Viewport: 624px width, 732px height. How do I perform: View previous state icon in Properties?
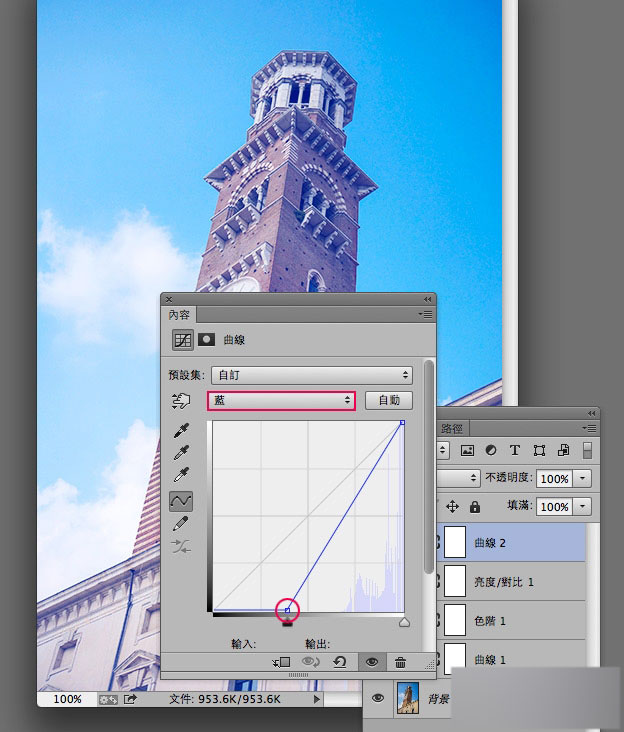(310, 662)
